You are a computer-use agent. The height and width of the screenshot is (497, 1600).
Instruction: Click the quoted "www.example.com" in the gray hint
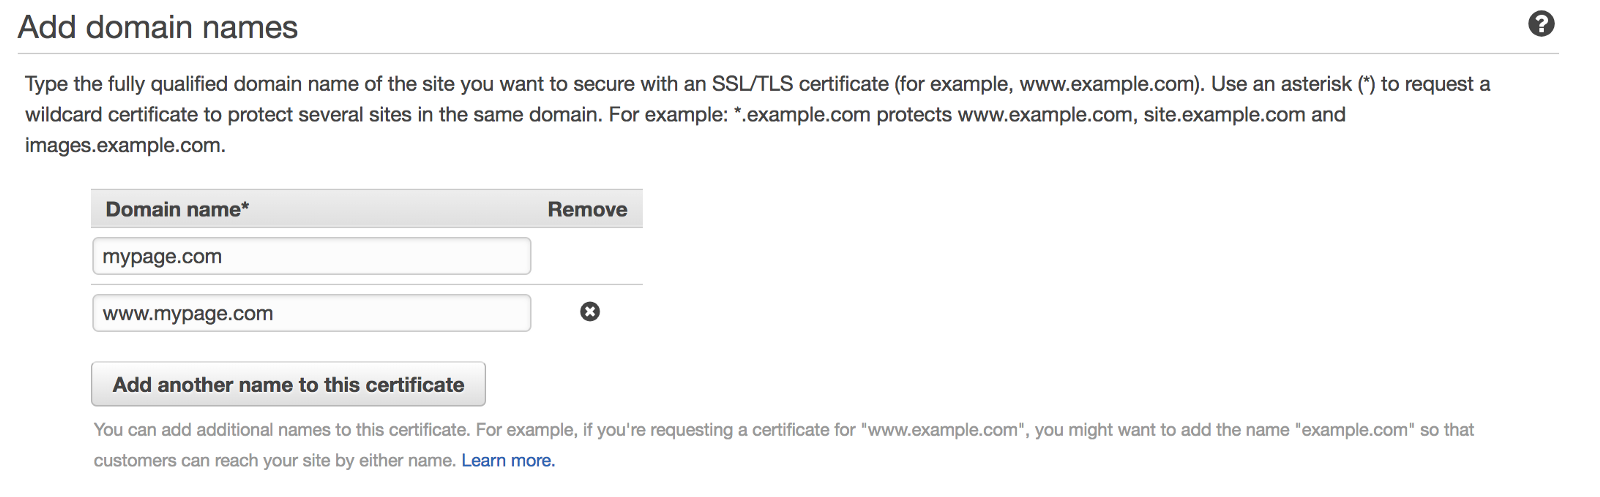[942, 430]
